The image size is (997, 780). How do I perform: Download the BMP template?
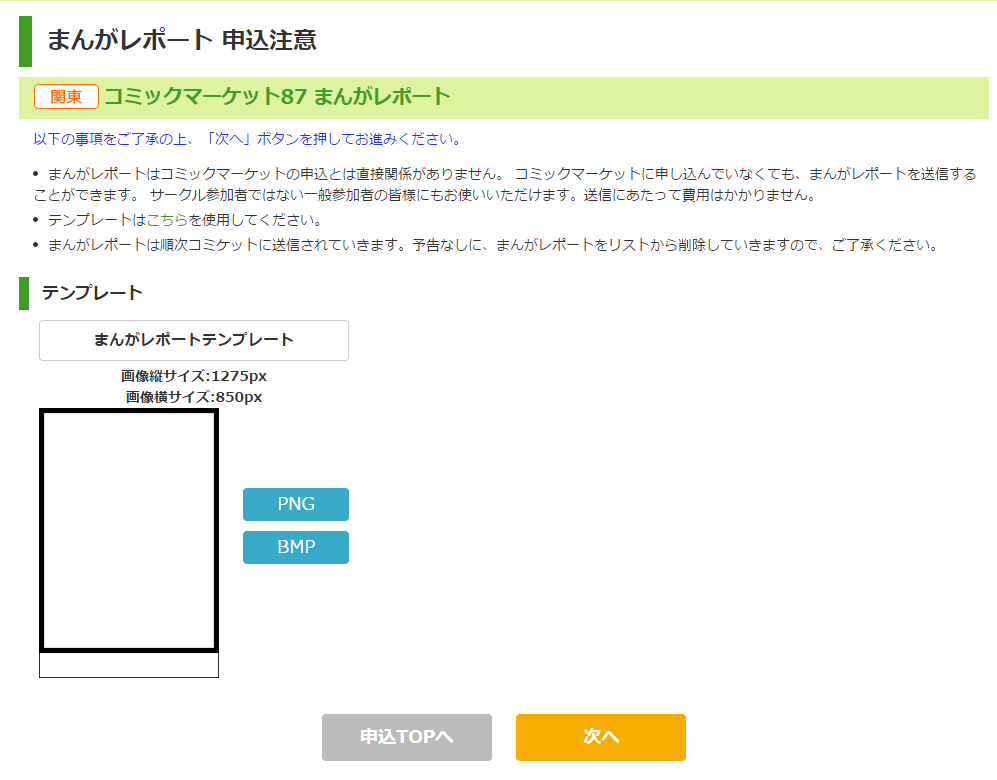tap(296, 547)
